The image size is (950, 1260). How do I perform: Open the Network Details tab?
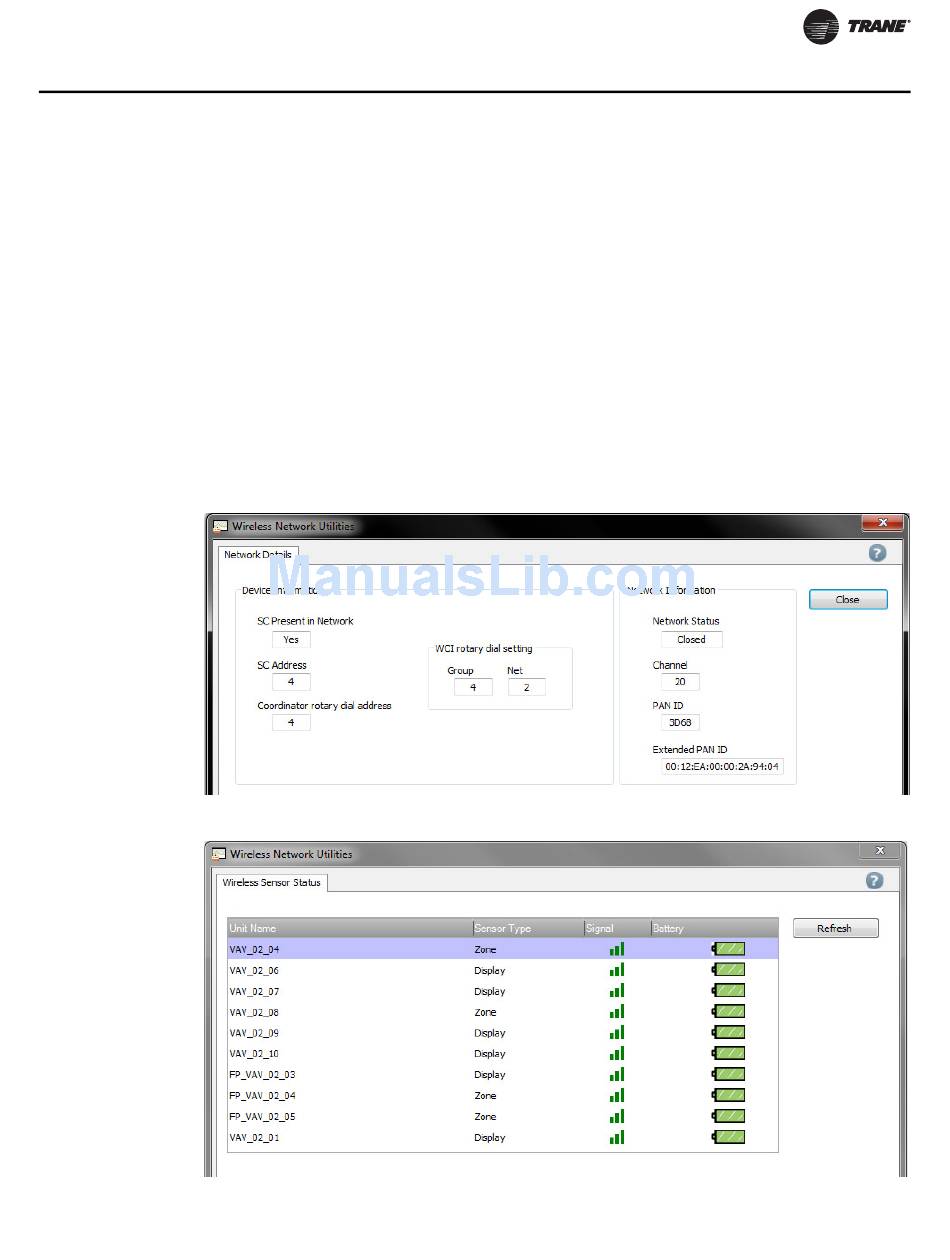pos(258,554)
